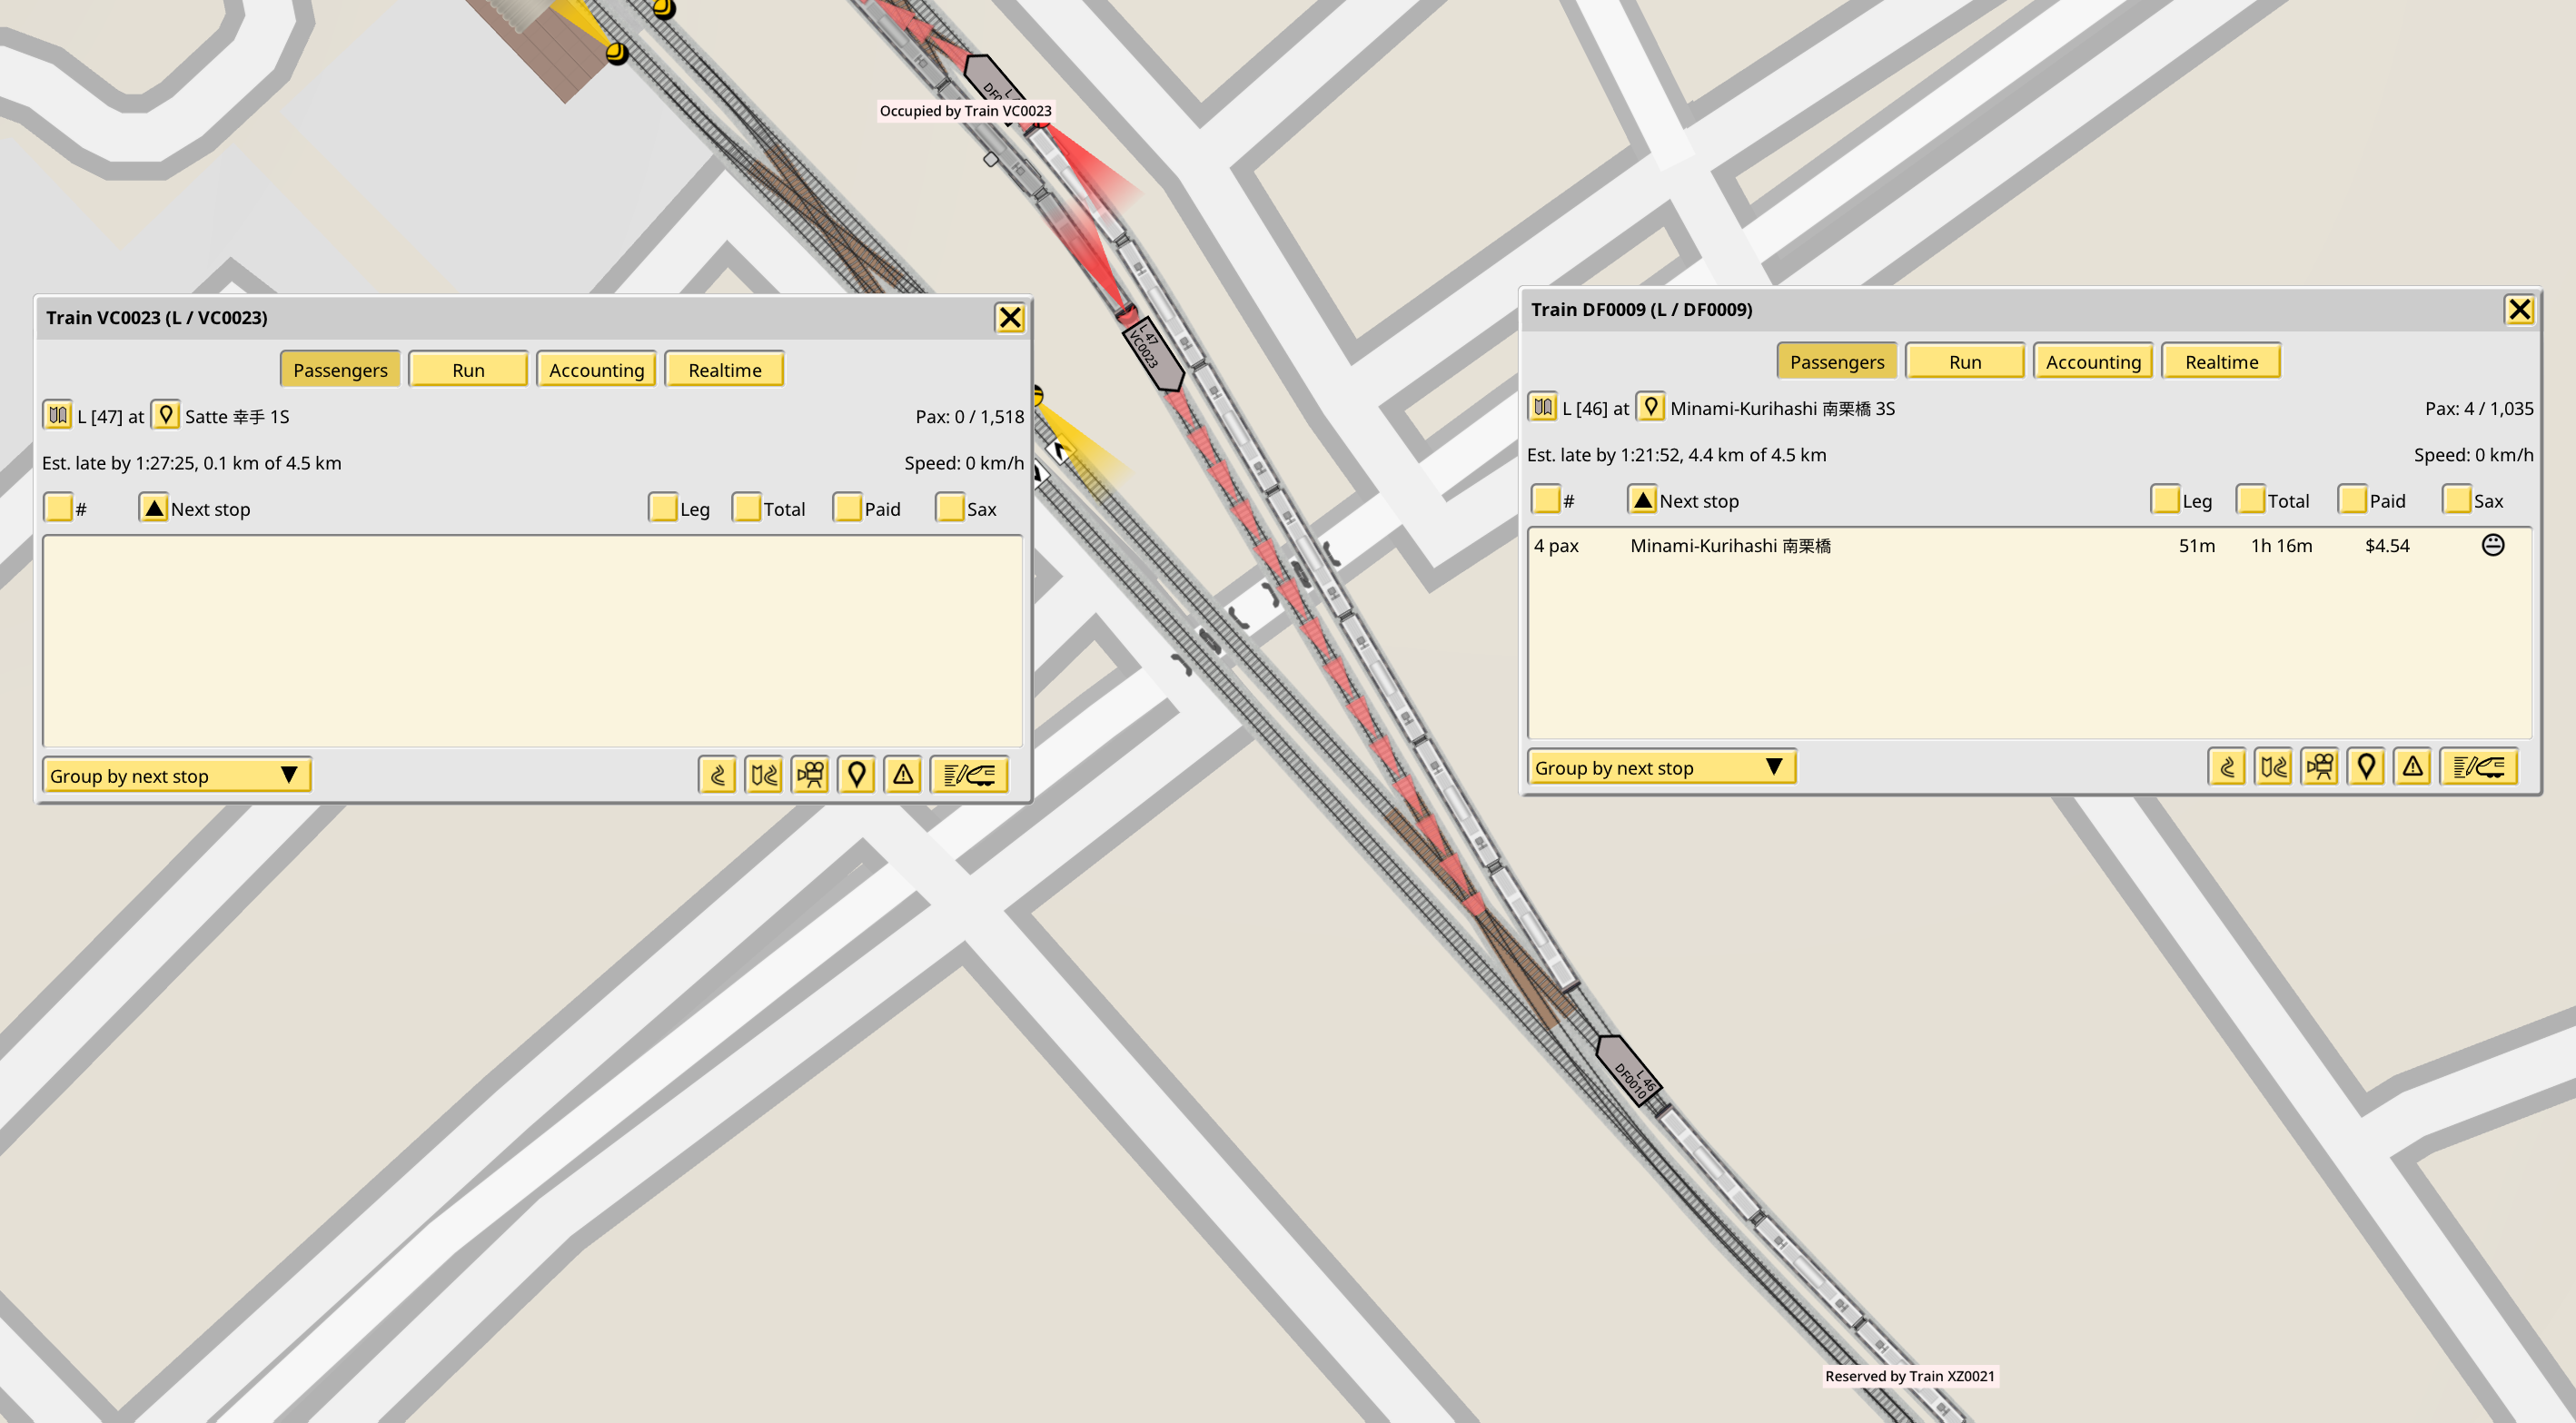This screenshot has height=1423, width=2576.
Task: Click the warning triangle icon in the VC0023 window
Action: tap(903, 775)
